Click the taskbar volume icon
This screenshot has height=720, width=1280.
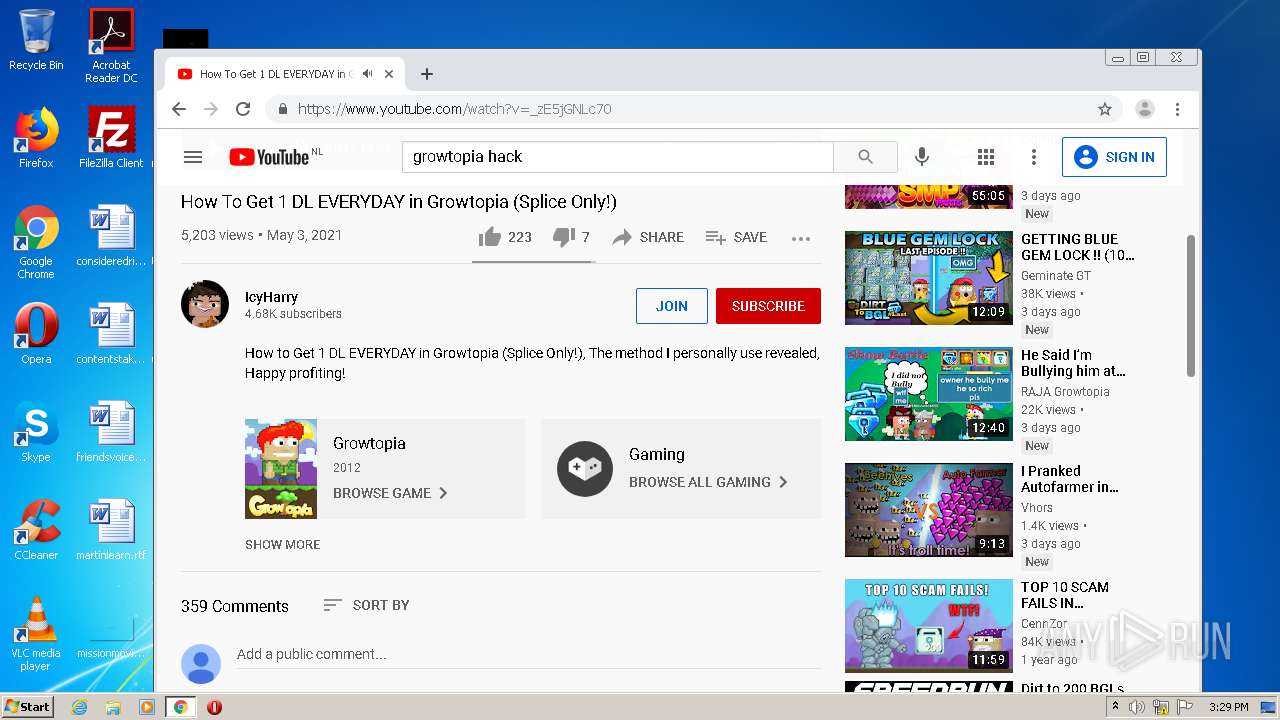pos(1137,707)
